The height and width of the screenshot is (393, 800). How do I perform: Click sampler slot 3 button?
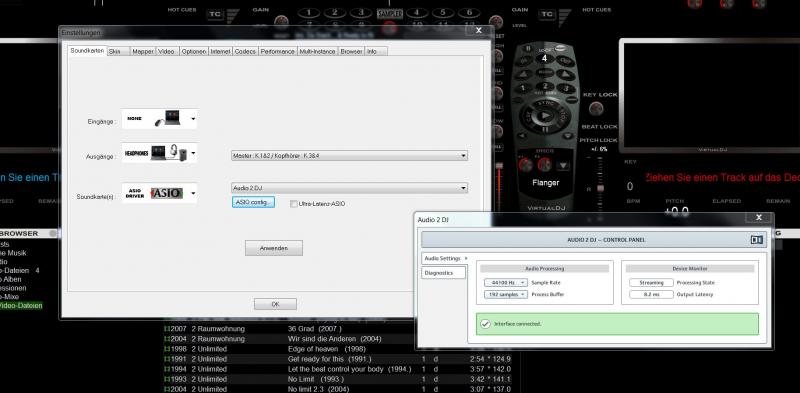click(361, 13)
